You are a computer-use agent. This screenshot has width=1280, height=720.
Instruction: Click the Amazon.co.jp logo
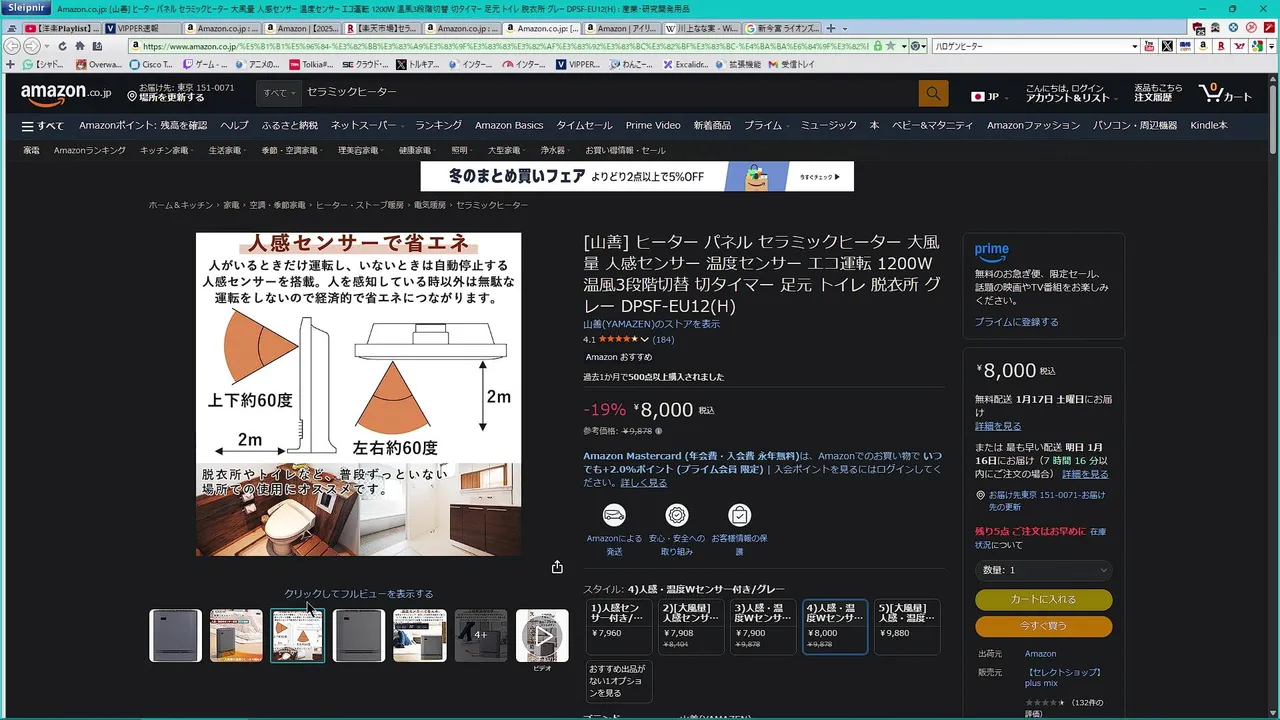click(x=66, y=93)
